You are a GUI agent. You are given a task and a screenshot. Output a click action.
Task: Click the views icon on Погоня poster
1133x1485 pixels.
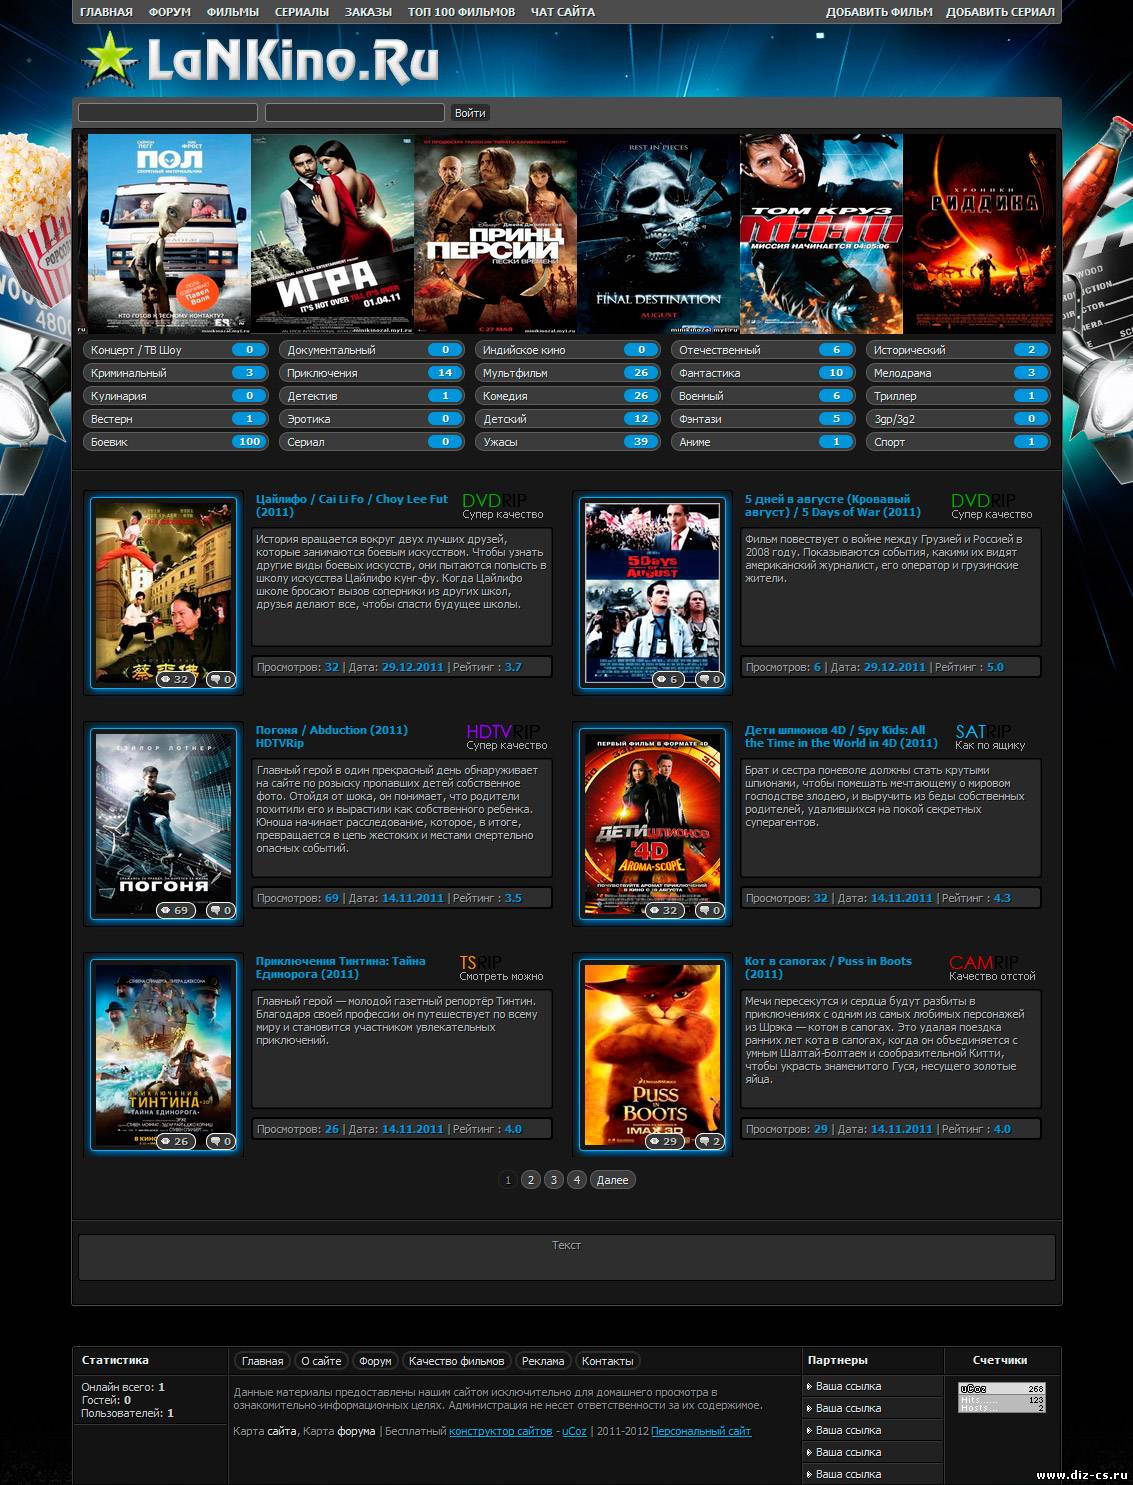pos(175,910)
